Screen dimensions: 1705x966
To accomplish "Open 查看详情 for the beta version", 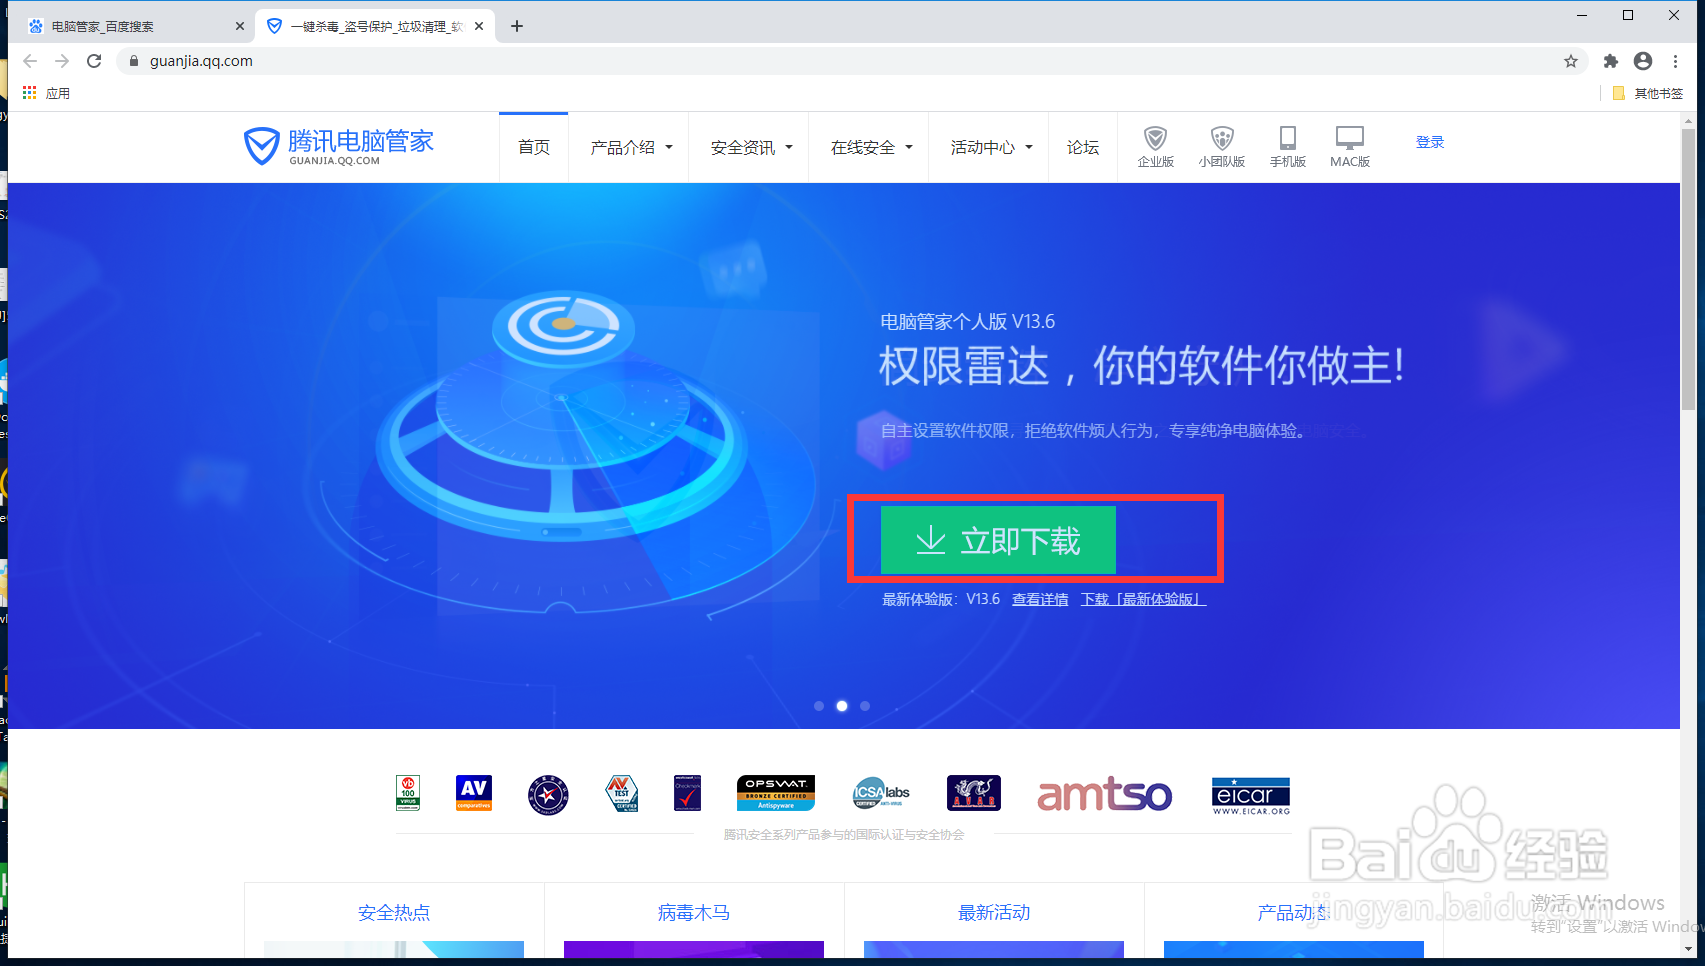I will point(1040,599).
